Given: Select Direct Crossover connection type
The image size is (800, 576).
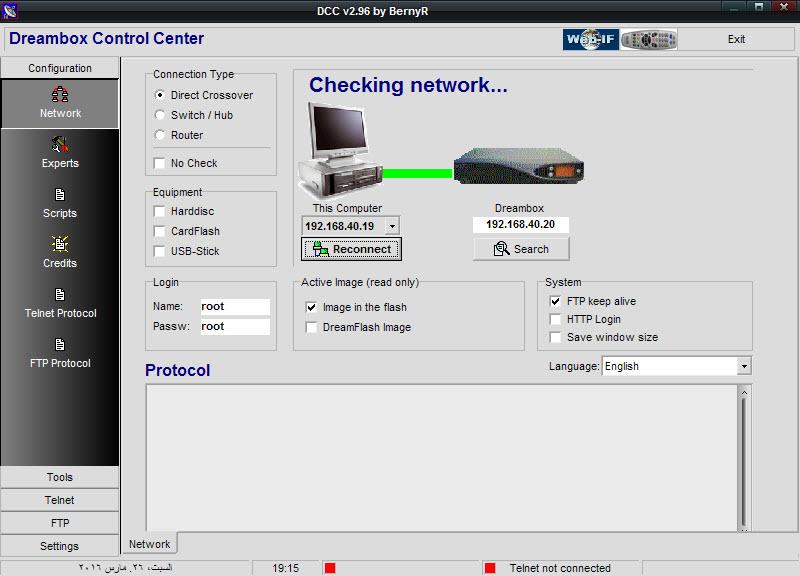Looking at the screenshot, I should 160,95.
